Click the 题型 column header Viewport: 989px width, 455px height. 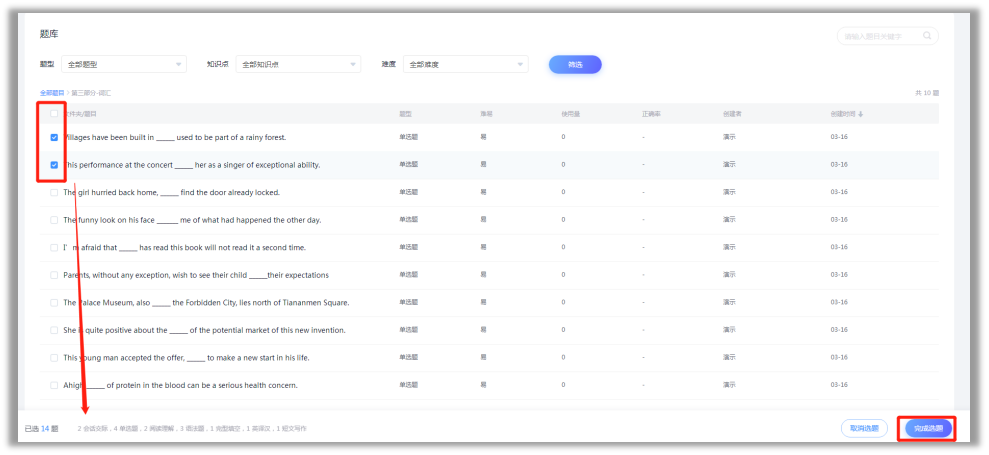click(x=405, y=114)
